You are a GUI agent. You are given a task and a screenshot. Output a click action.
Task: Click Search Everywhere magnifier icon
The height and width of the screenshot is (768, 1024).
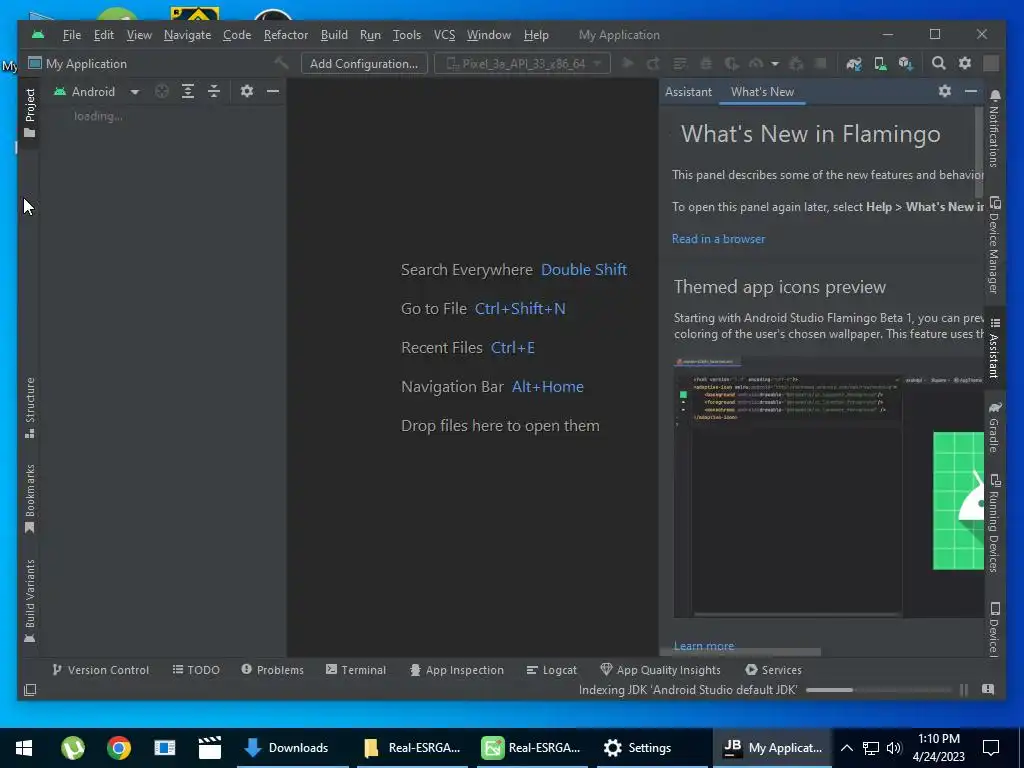[x=938, y=63]
